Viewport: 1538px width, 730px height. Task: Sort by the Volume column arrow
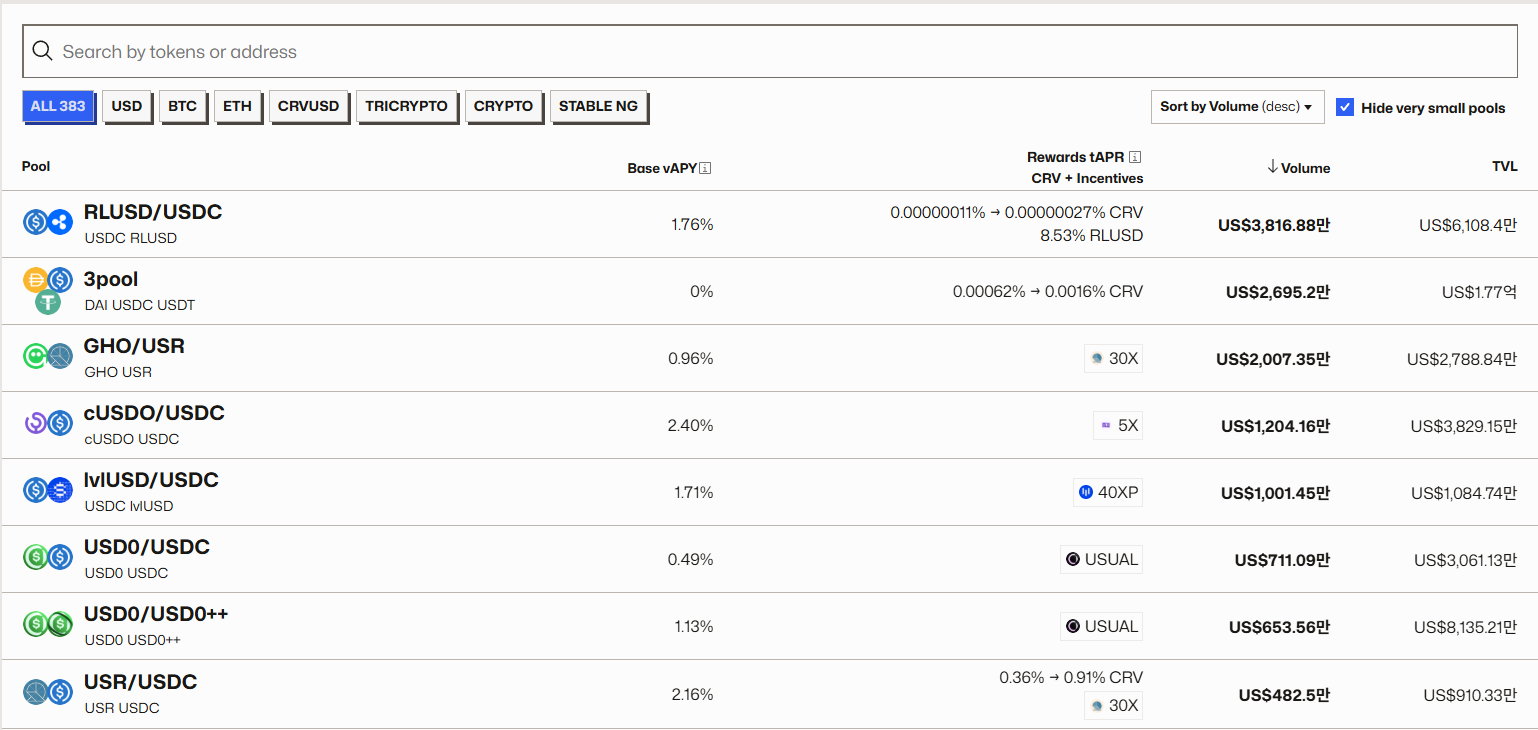[x=1272, y=167]
